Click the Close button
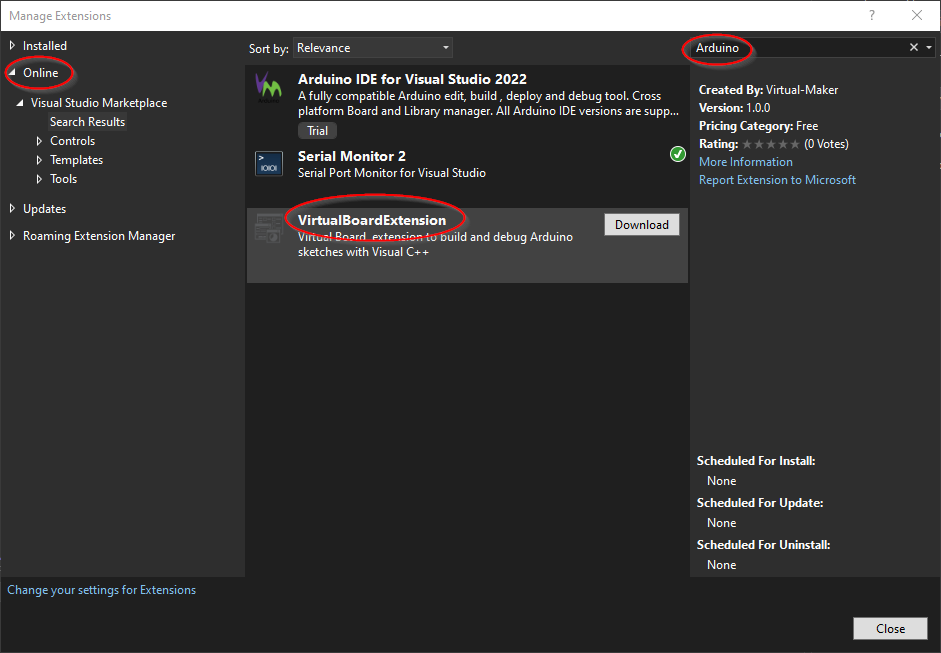 tap(891, 628)
